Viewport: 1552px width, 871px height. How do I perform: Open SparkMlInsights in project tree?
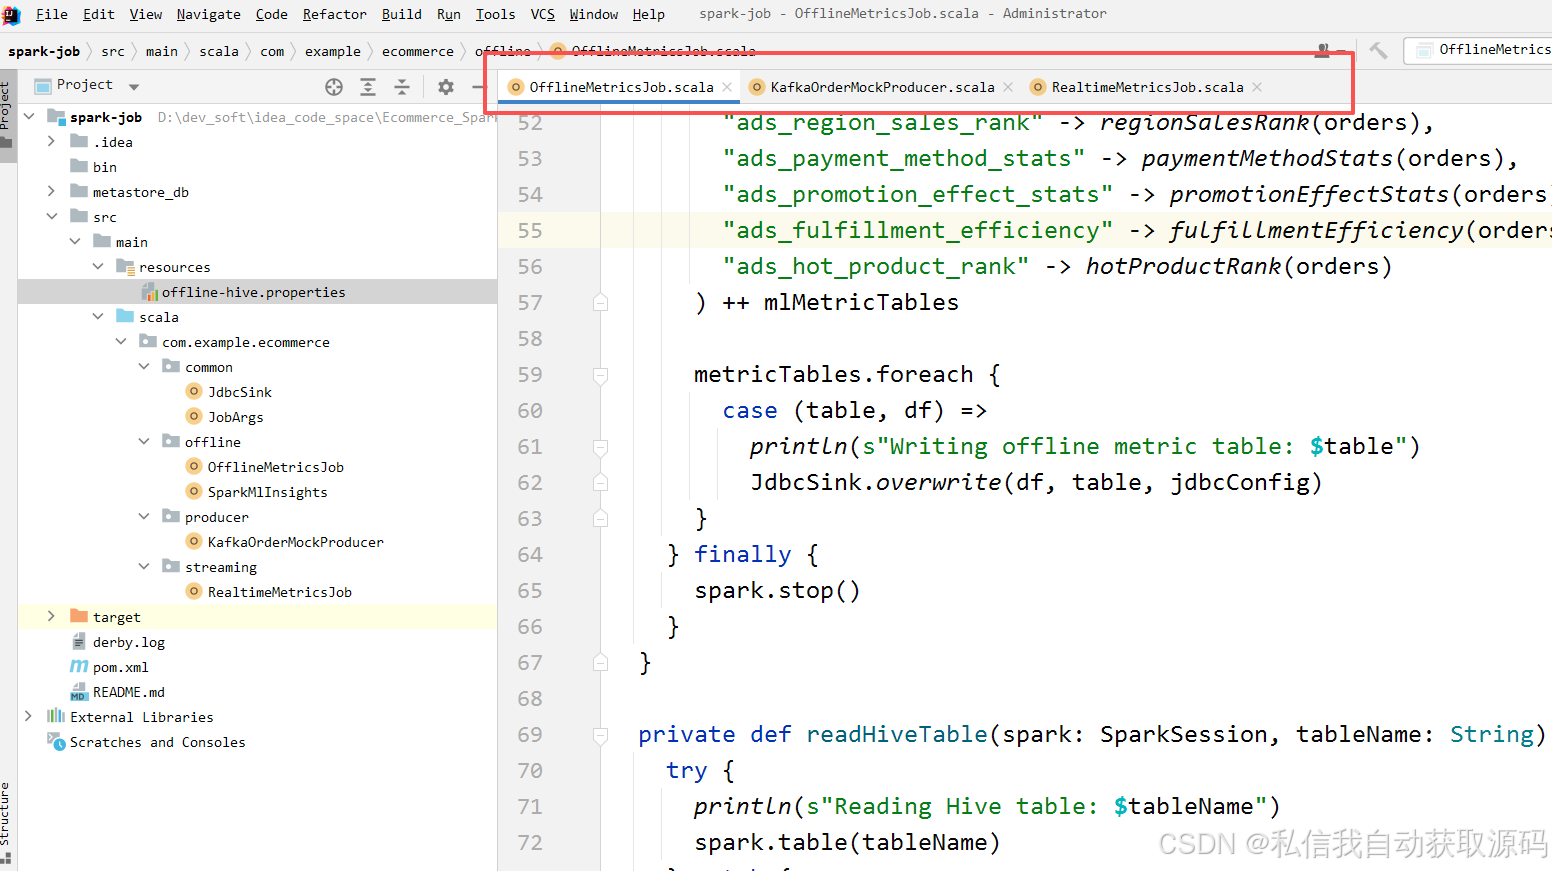click(x=267, y=492)
